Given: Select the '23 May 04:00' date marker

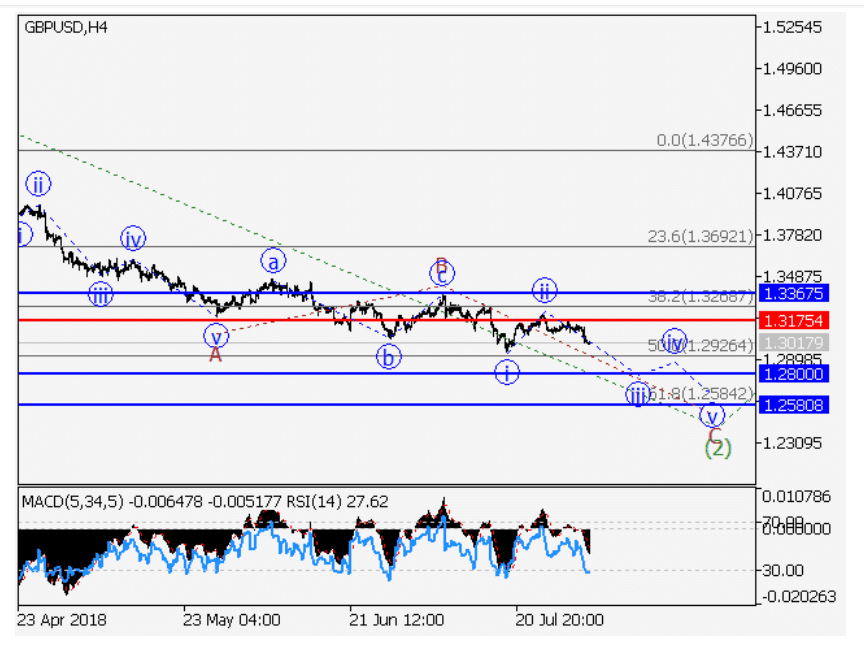Looking at the screenshot, I should click(231, 620).
